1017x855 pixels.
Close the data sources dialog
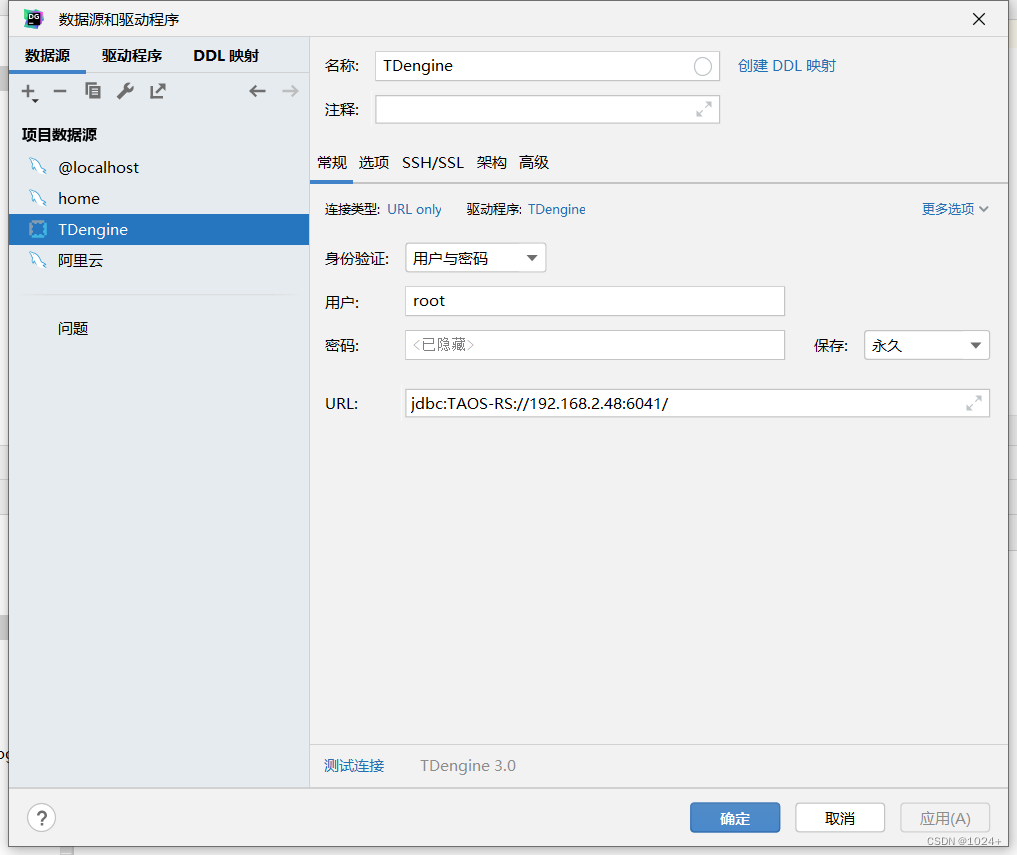[x=979, y=19]
